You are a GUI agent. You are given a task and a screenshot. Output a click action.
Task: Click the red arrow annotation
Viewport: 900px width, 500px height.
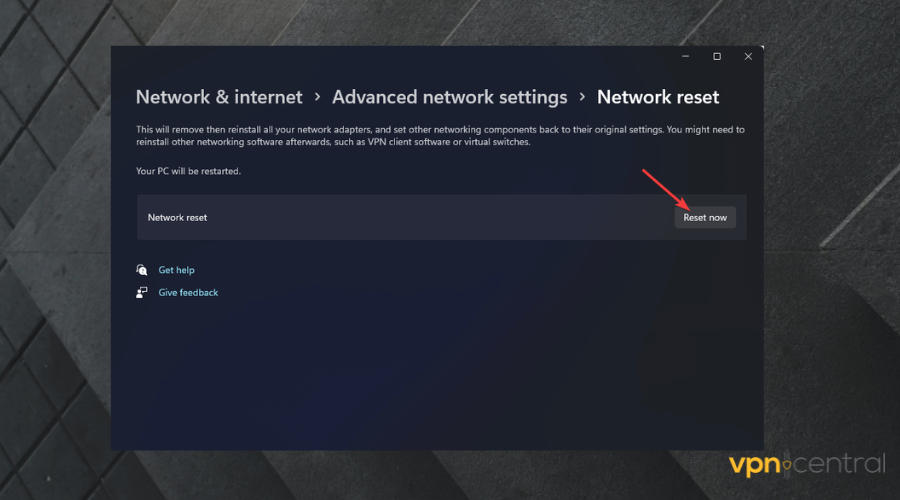(663, 190)
